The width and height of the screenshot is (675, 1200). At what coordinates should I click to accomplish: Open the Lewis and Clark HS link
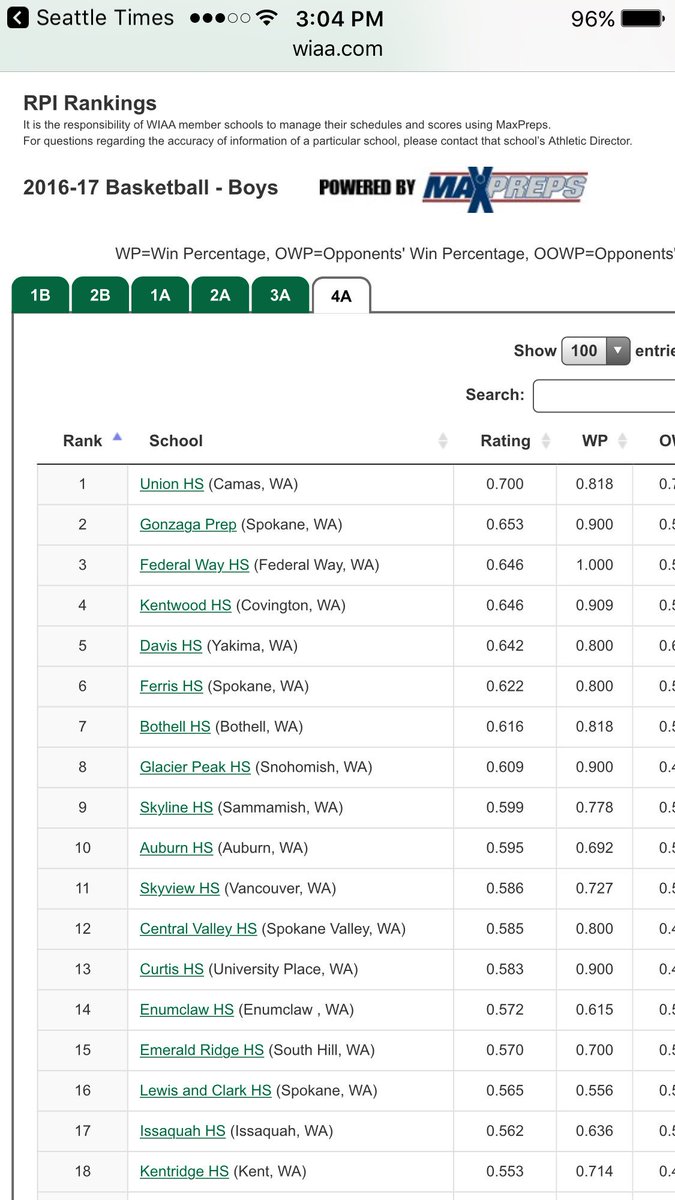click(206, 1091)
